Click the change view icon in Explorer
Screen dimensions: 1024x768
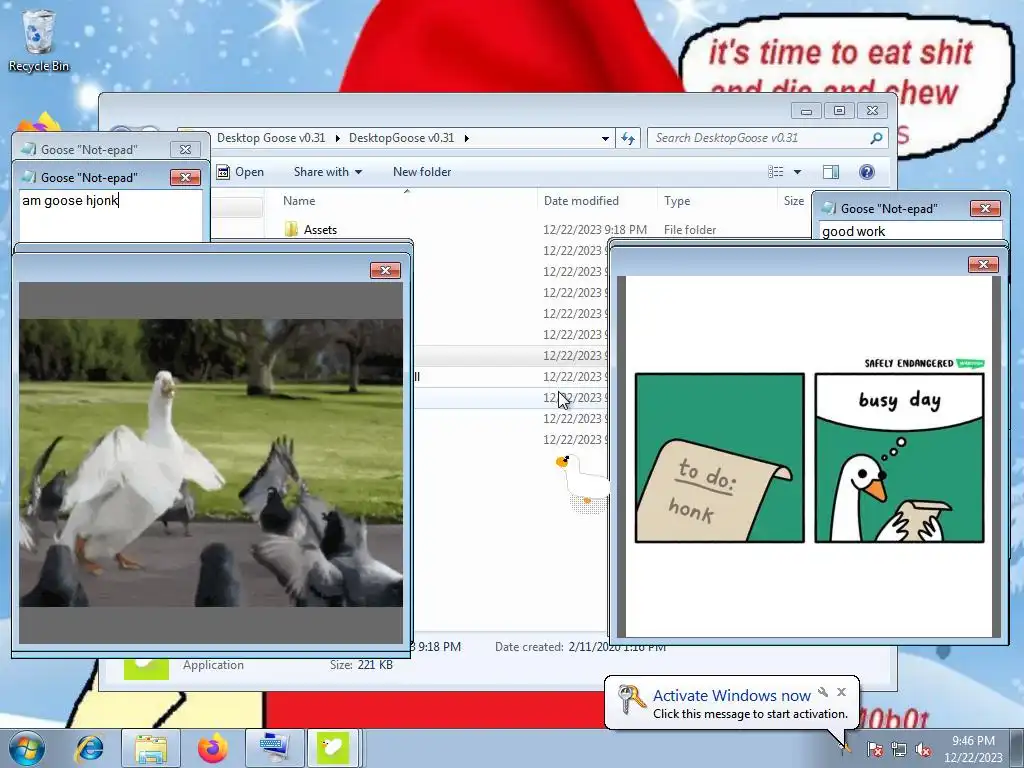tap(776, 172)
